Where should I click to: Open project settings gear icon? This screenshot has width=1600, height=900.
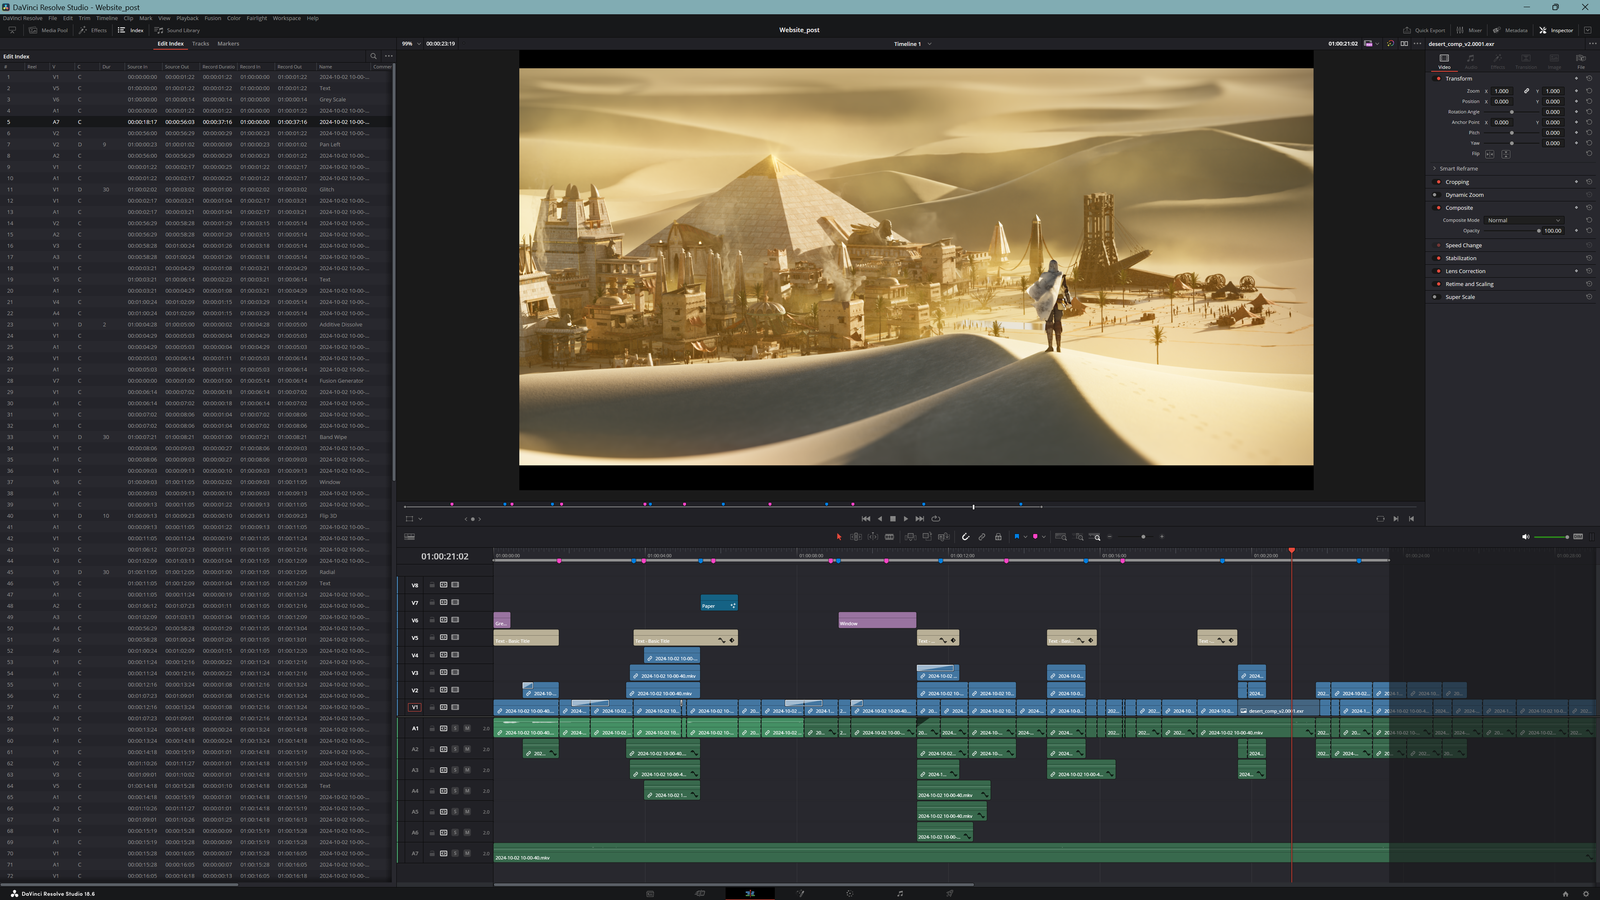point(1585,893)
